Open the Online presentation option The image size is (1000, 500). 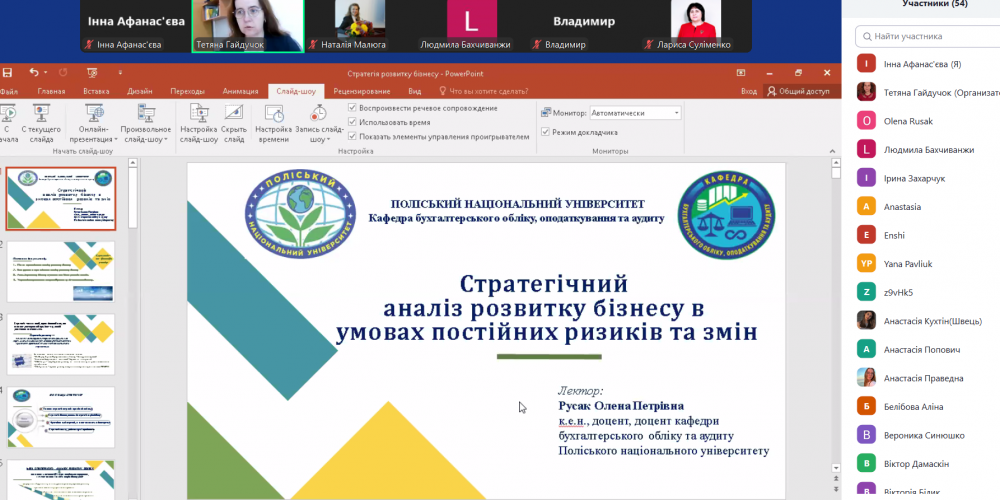93,118
